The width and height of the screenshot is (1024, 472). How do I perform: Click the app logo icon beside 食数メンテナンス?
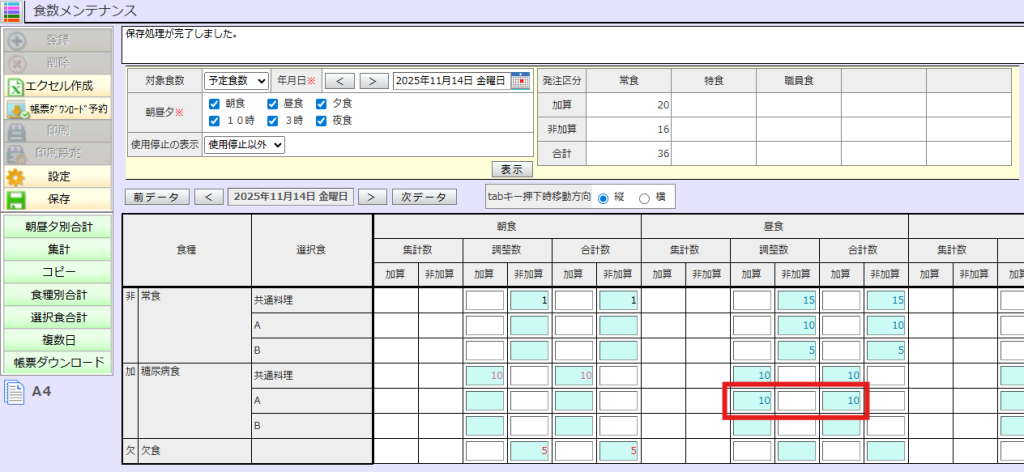pos(13,11)
